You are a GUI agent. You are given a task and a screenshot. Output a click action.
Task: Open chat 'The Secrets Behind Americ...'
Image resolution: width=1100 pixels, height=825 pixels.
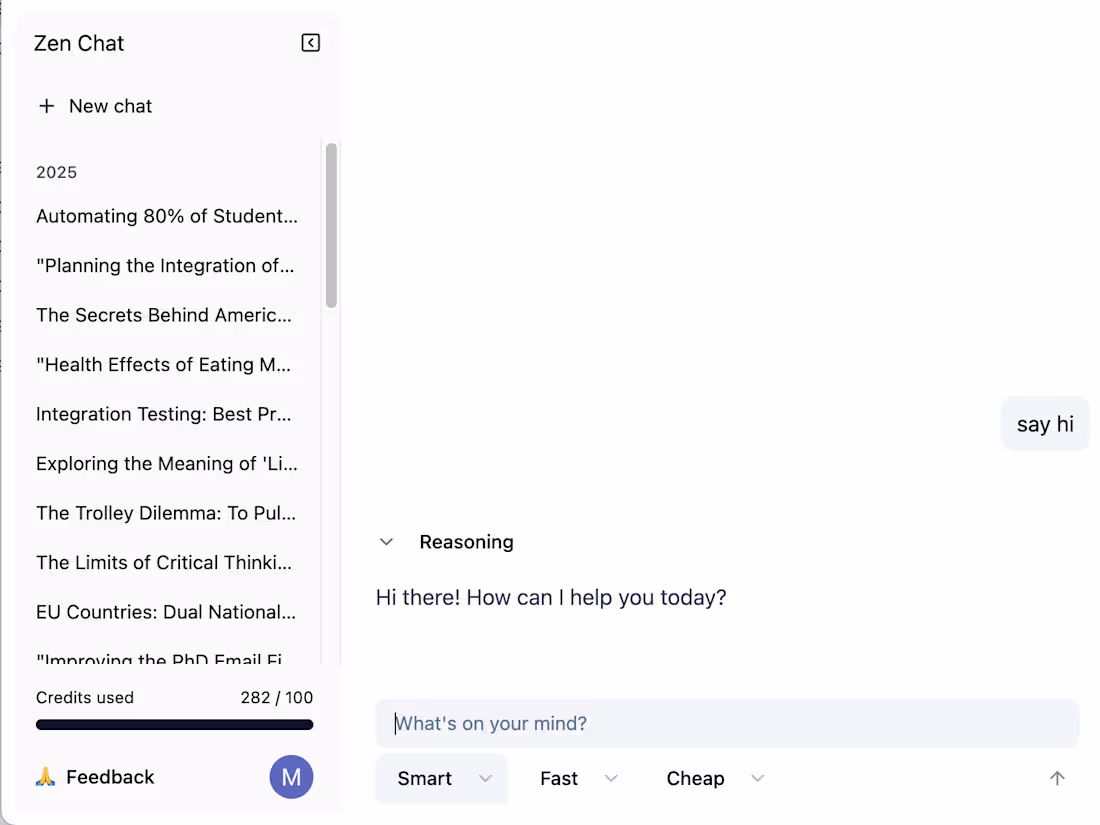(164, 315)
